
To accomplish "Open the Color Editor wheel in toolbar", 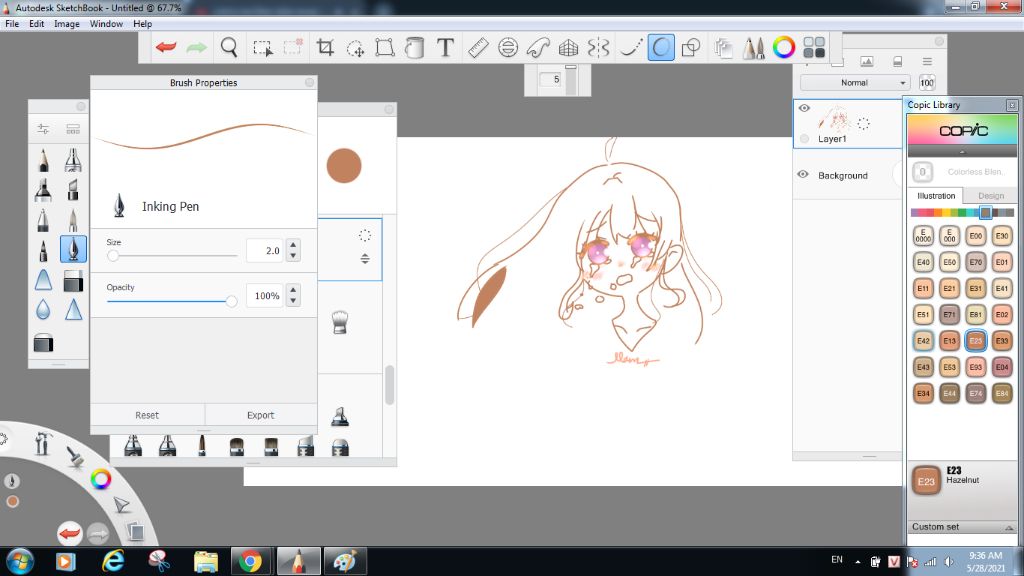I will [784, 47].
